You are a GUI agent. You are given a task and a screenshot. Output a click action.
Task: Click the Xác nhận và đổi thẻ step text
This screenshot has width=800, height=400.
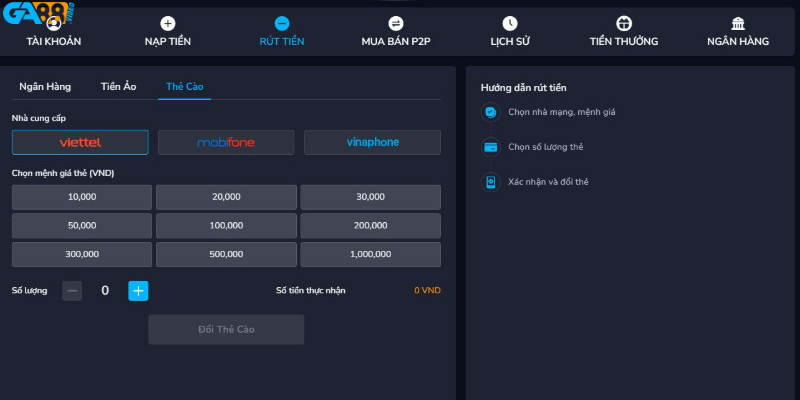coord(548,182)
